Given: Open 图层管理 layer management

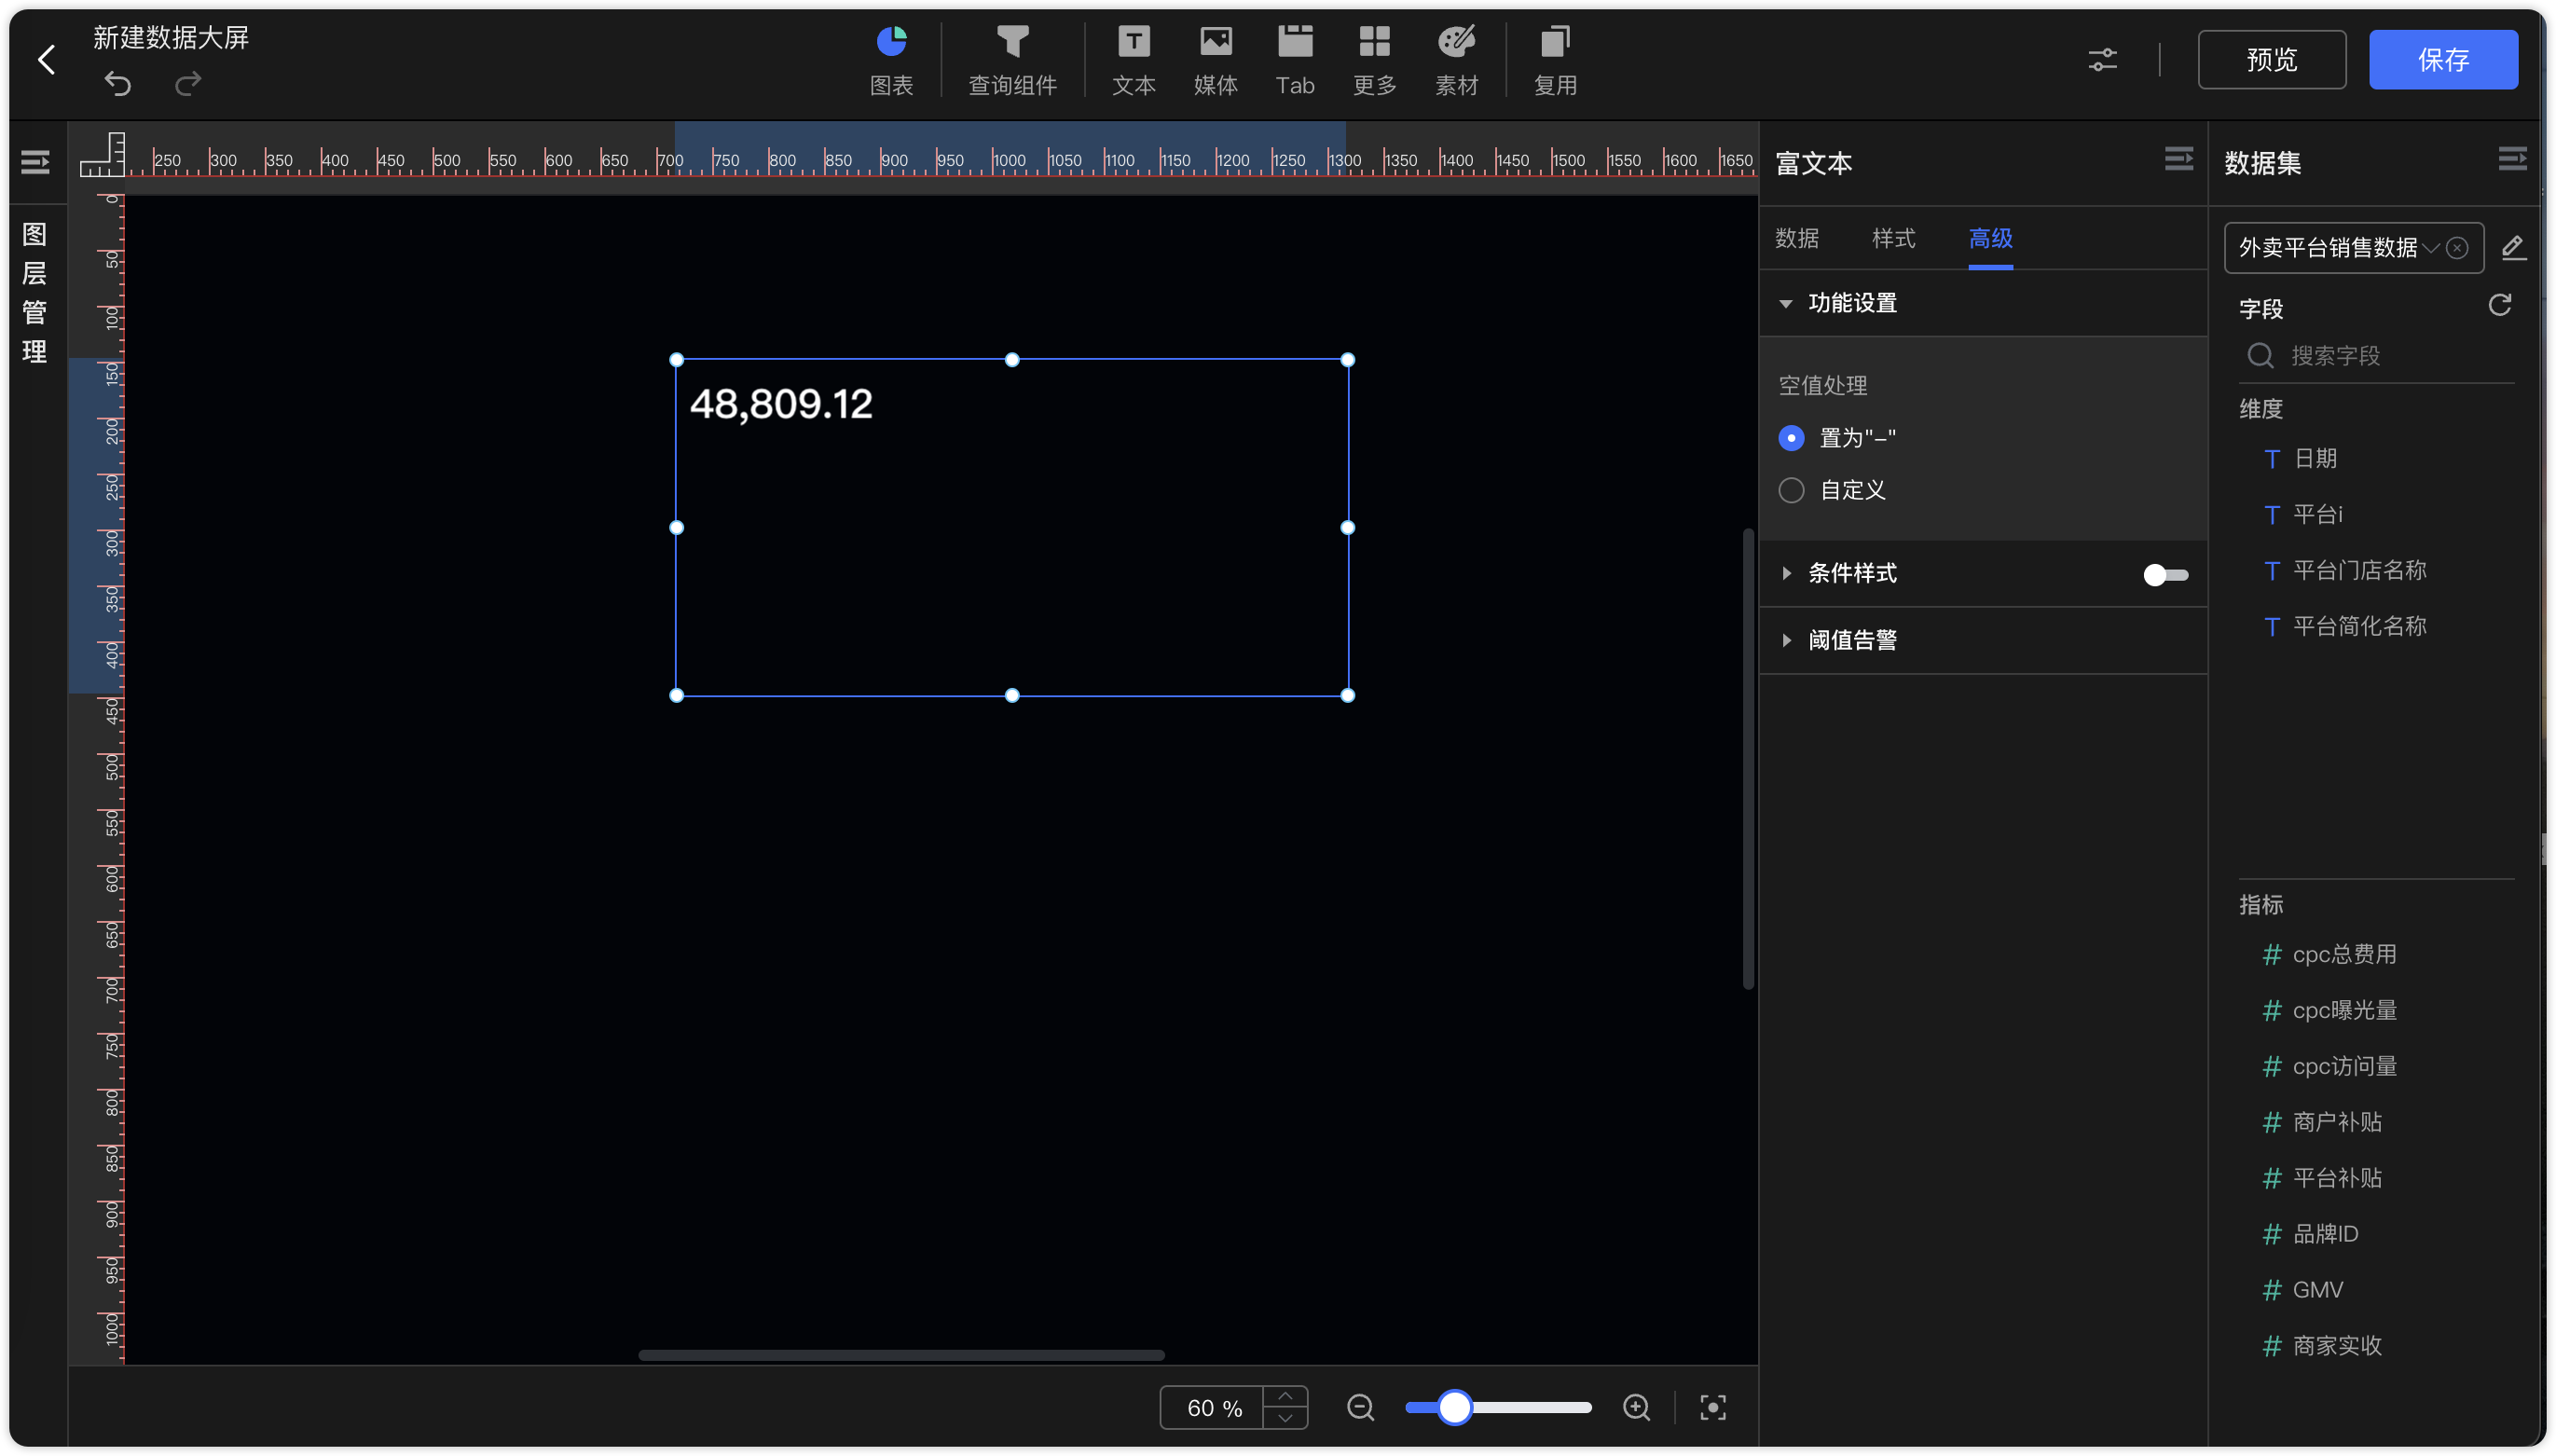Looking at the screenshot, I should (35, 293).
